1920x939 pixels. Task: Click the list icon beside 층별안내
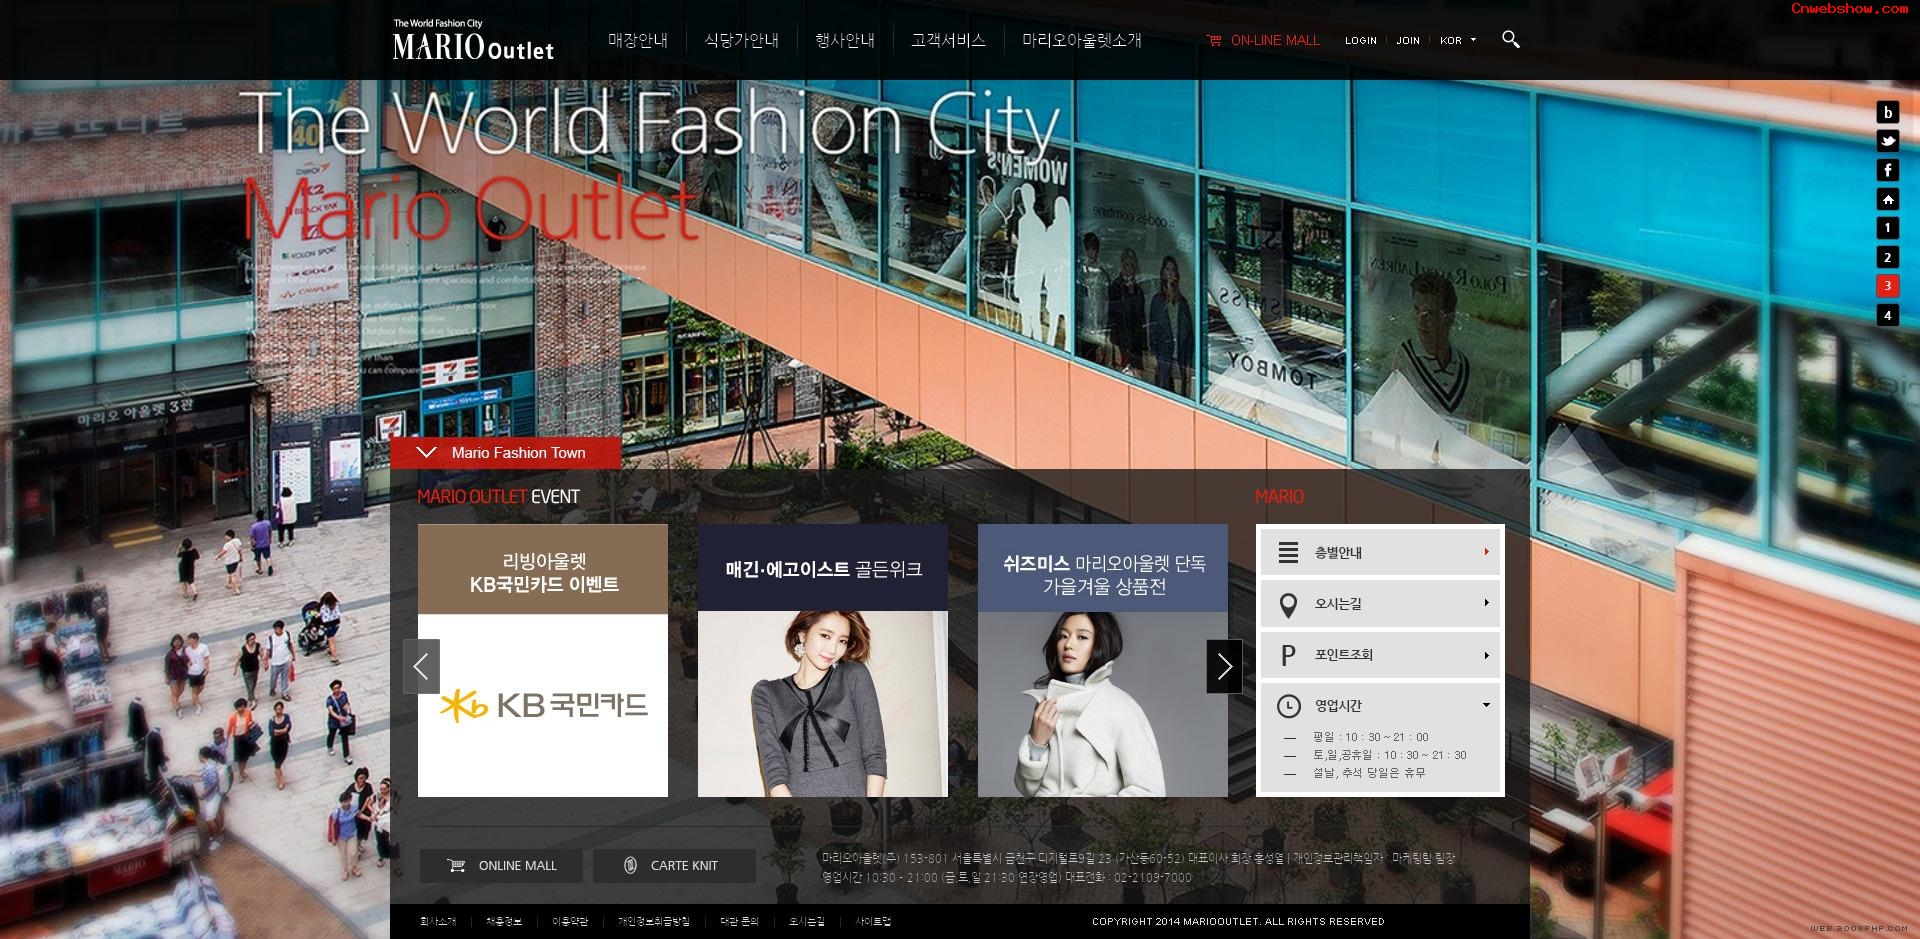[1289, 553]
